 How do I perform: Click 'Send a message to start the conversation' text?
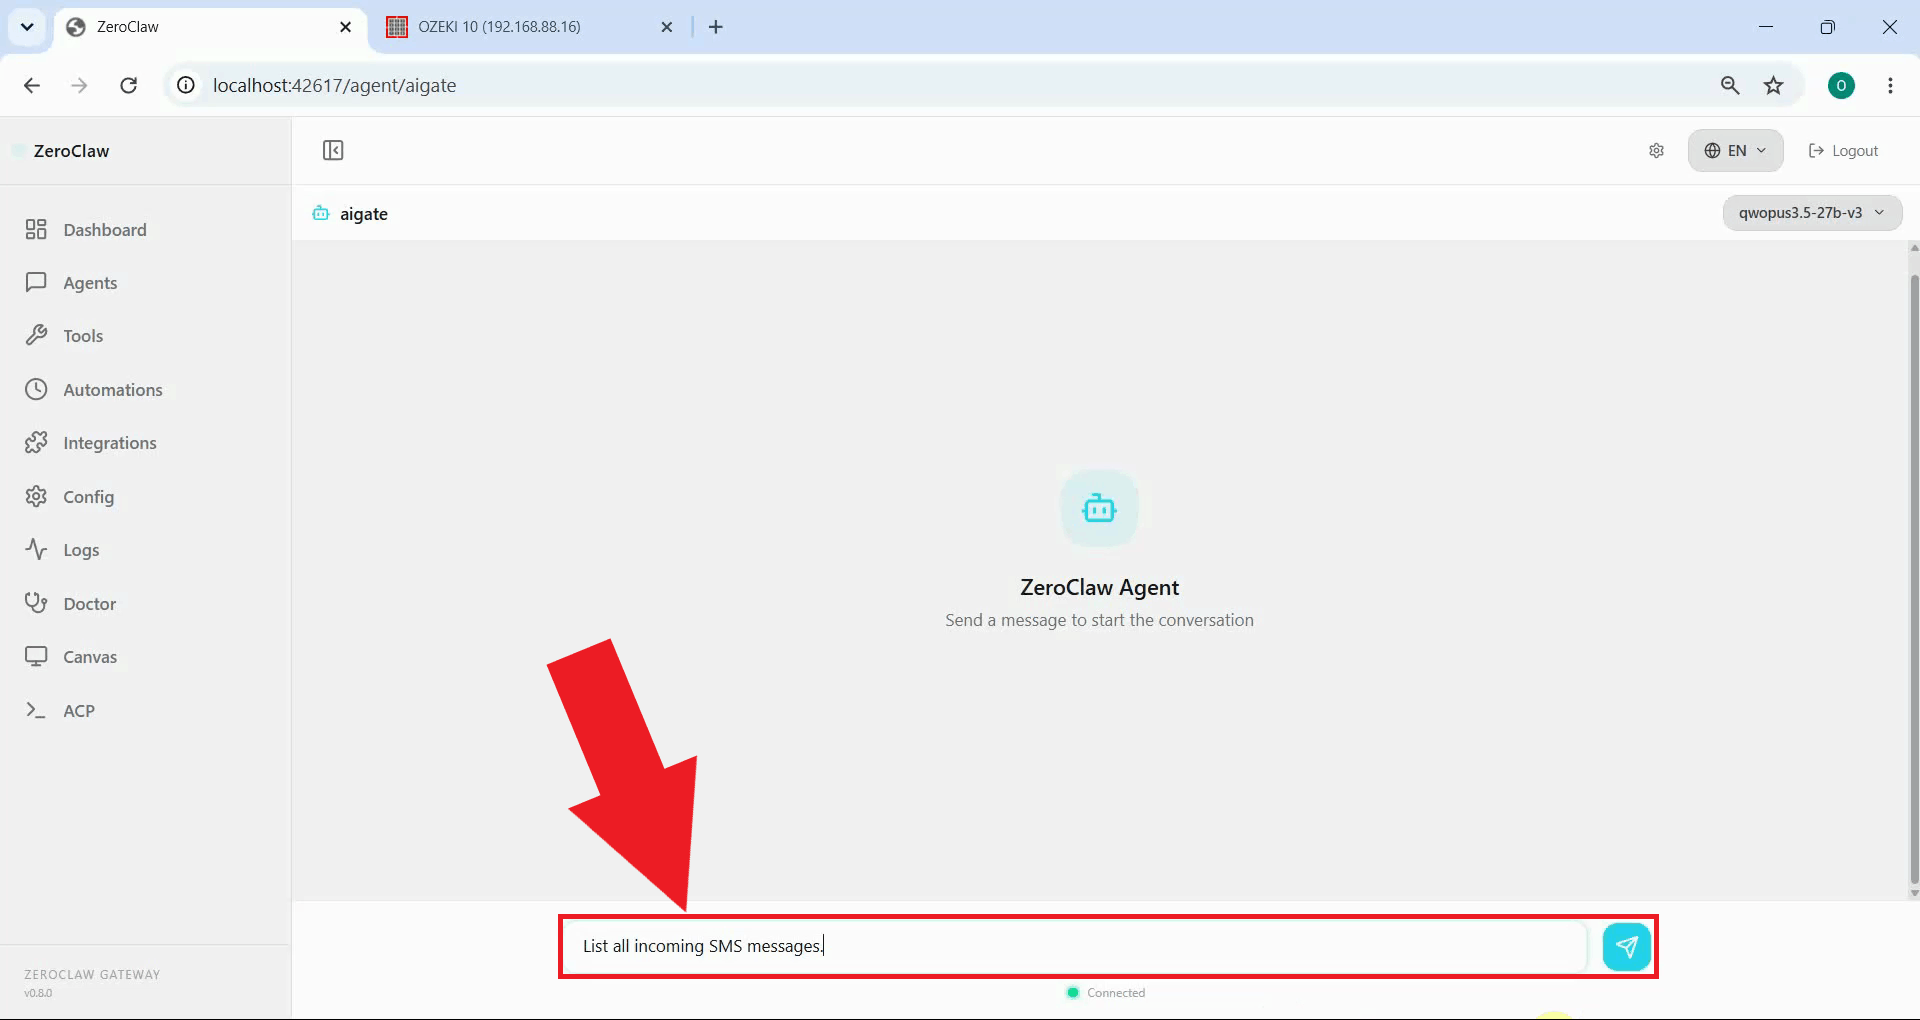[1099, 620]
